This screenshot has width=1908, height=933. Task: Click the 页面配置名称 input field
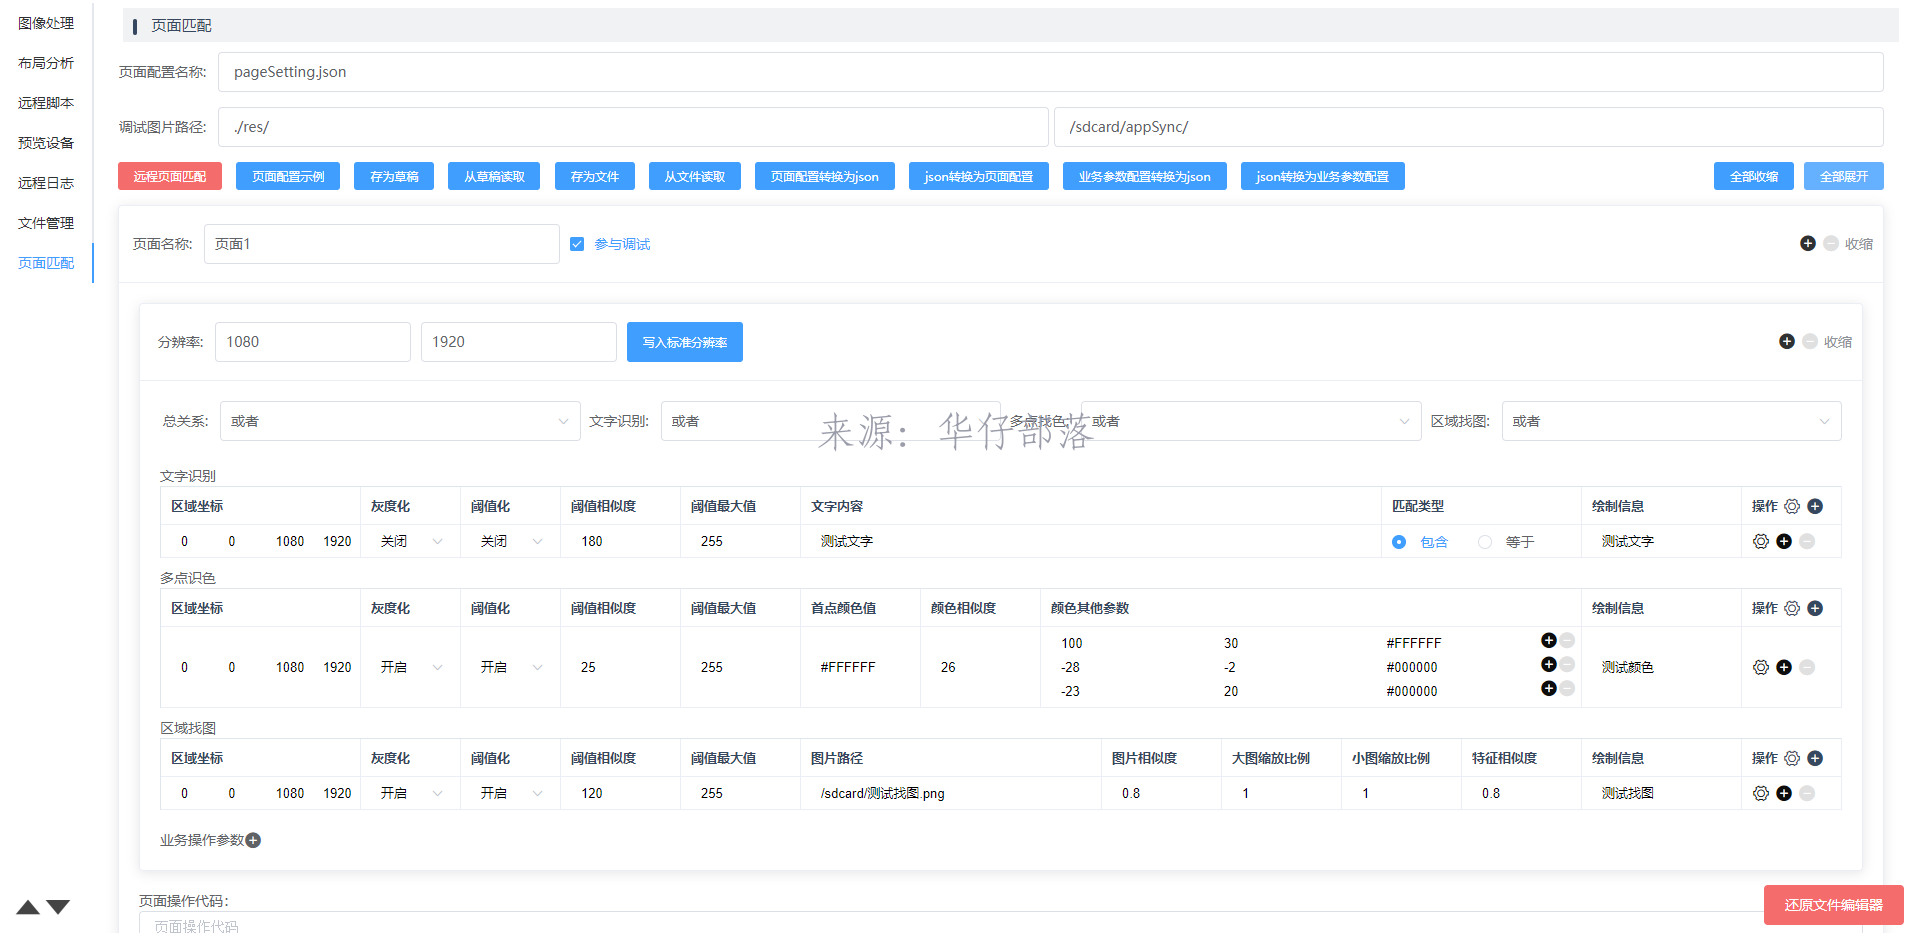click(x=1050, y=72)
